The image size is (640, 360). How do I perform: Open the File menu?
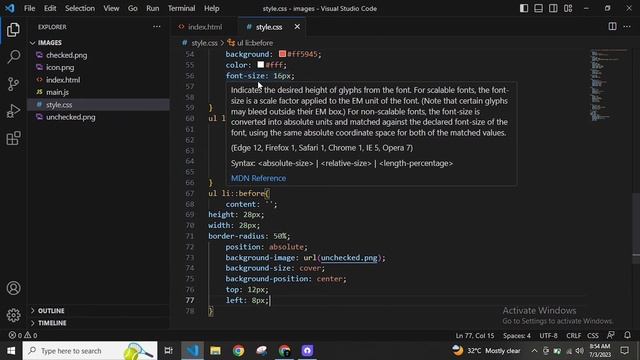click(29, 8)
